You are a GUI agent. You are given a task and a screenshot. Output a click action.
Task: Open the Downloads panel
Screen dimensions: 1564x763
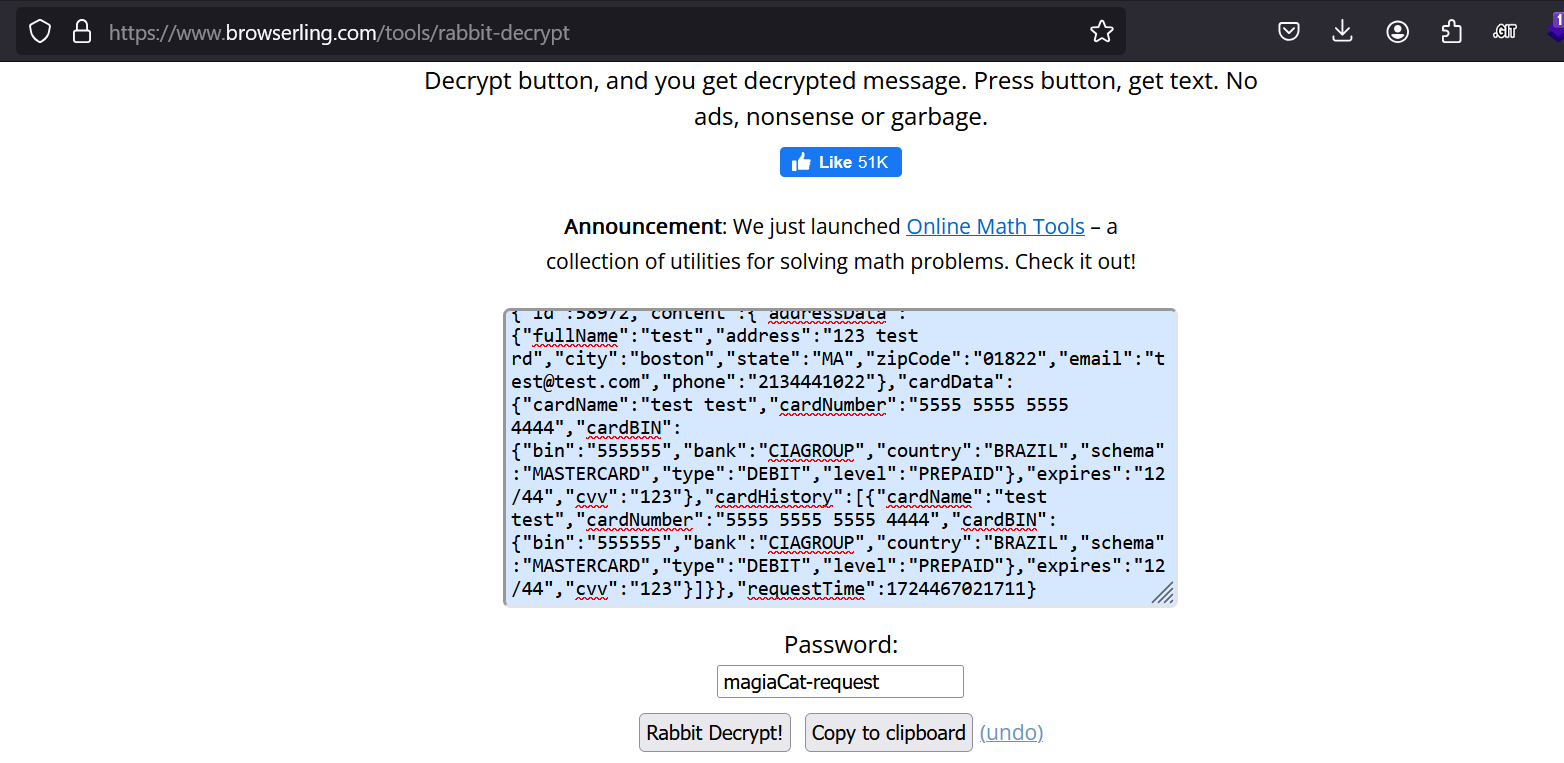point(1343,32)
